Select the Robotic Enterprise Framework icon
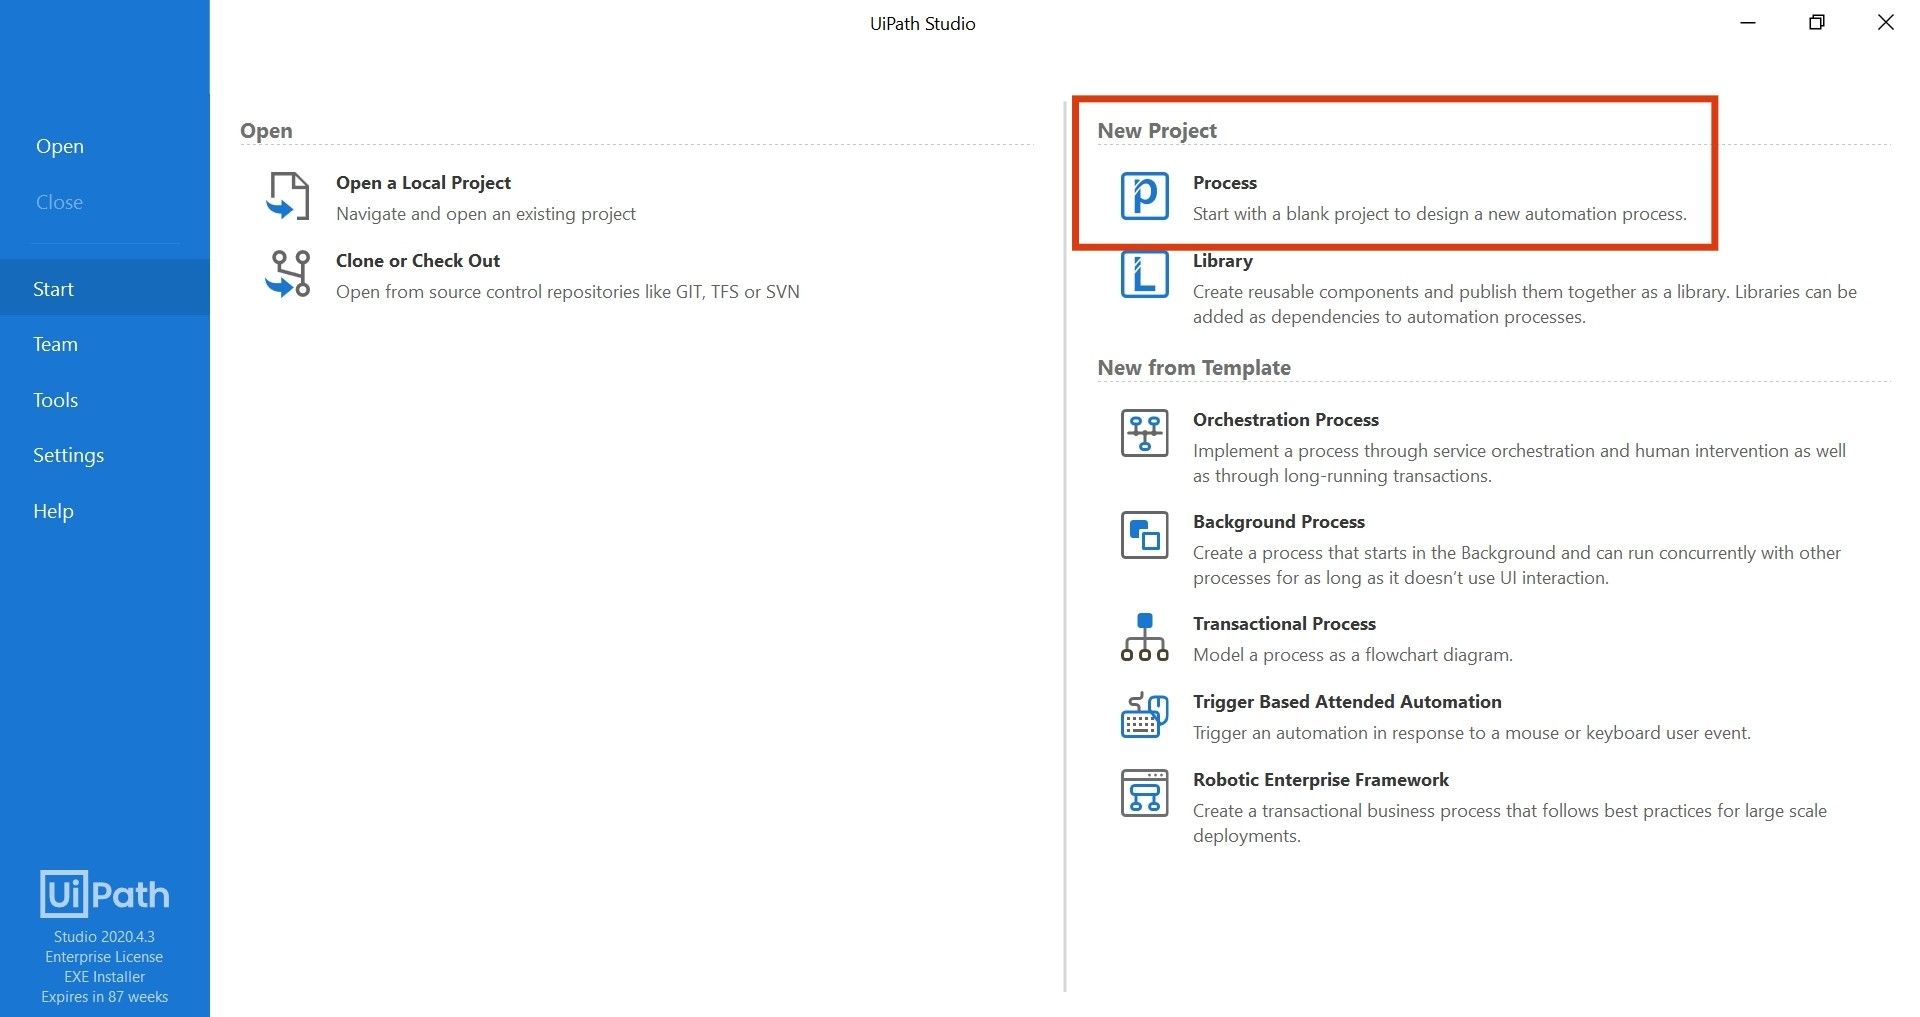 (1143, 793)
